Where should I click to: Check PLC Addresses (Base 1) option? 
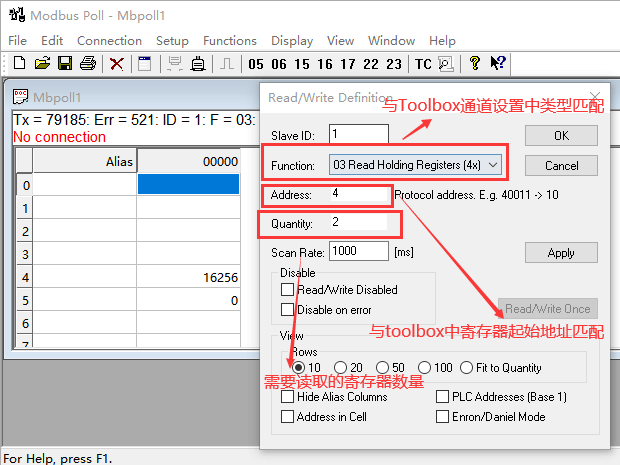pyautogui.click(x=442, y=397)
